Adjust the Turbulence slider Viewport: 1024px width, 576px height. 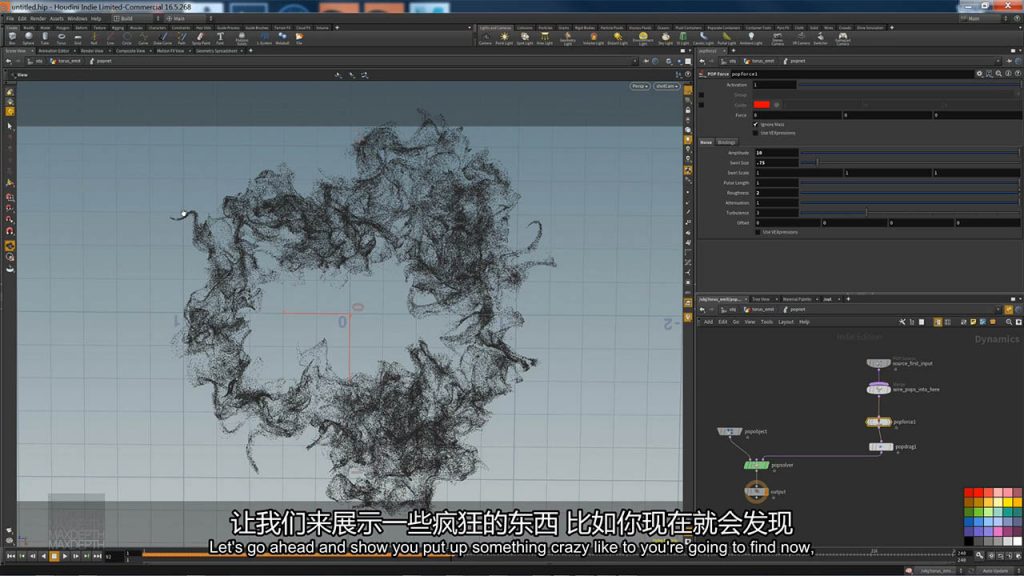[x=909, y=212]
